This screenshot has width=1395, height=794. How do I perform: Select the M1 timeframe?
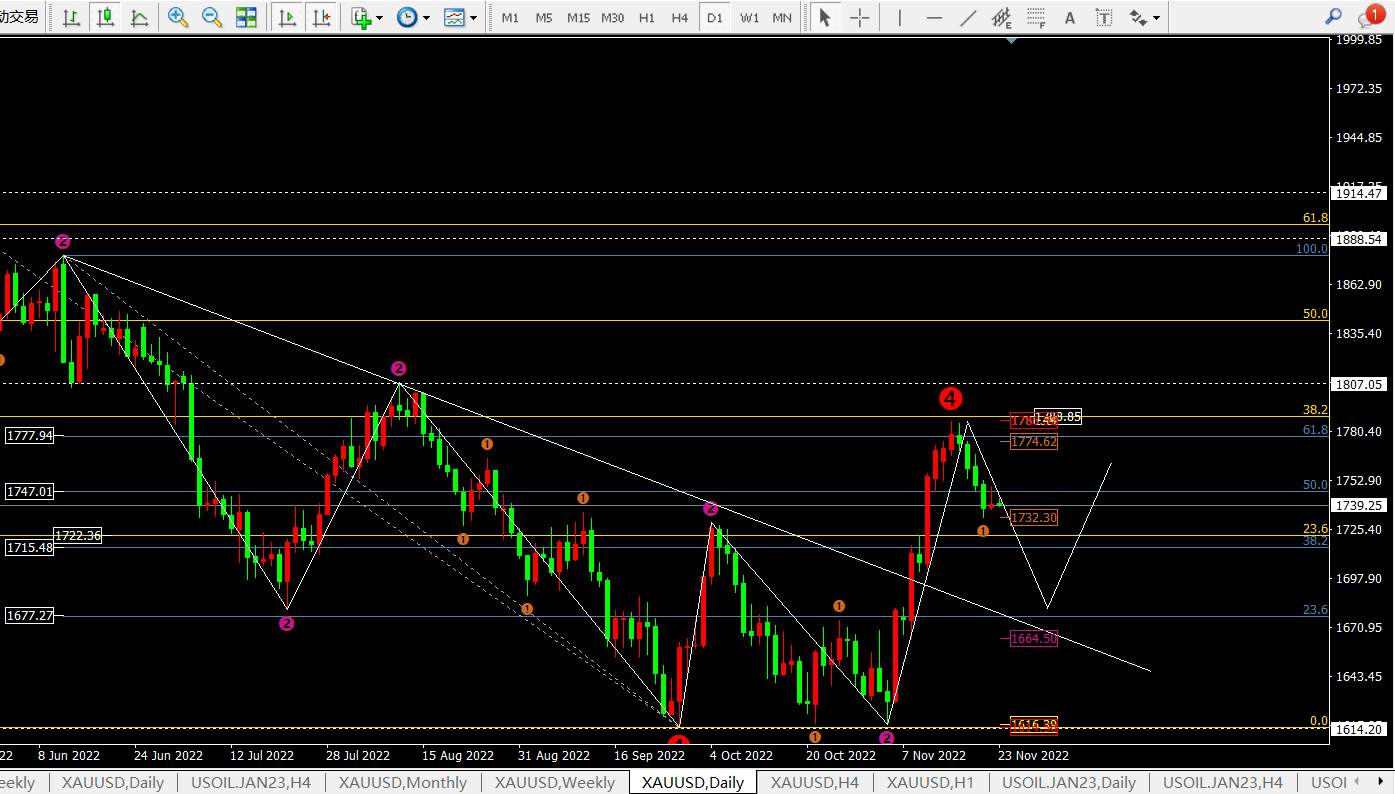(x=510, y=18)
